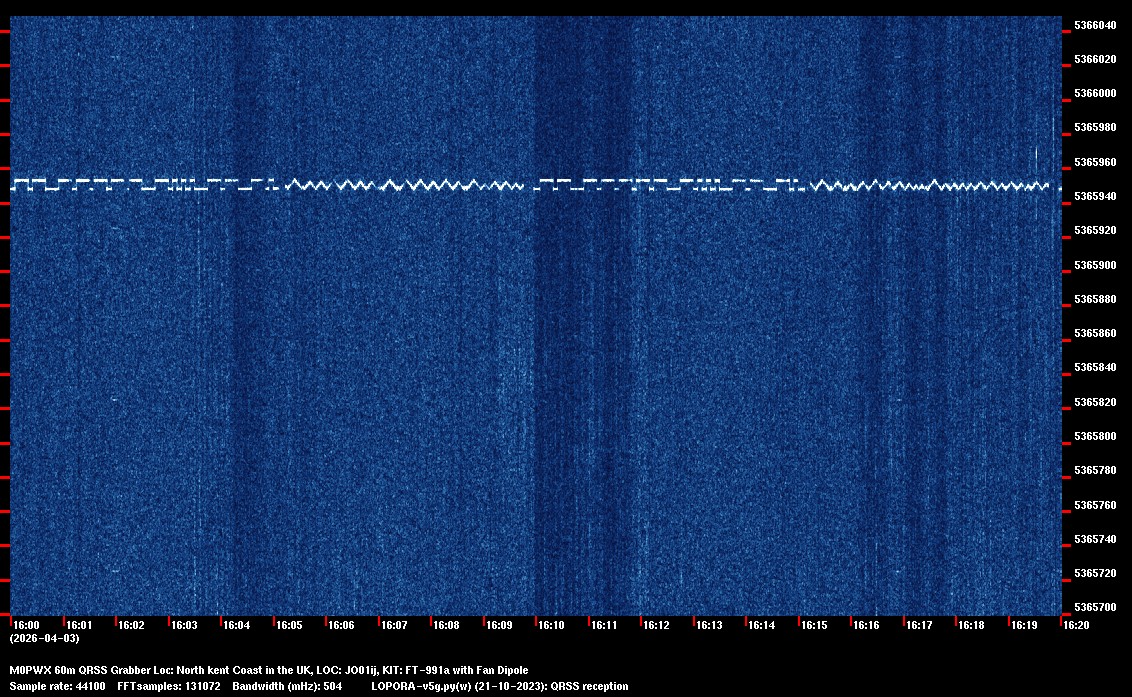Click the 5366040 frequency label
Viewport: 1132px width, 697px height.
[1095, 25]
